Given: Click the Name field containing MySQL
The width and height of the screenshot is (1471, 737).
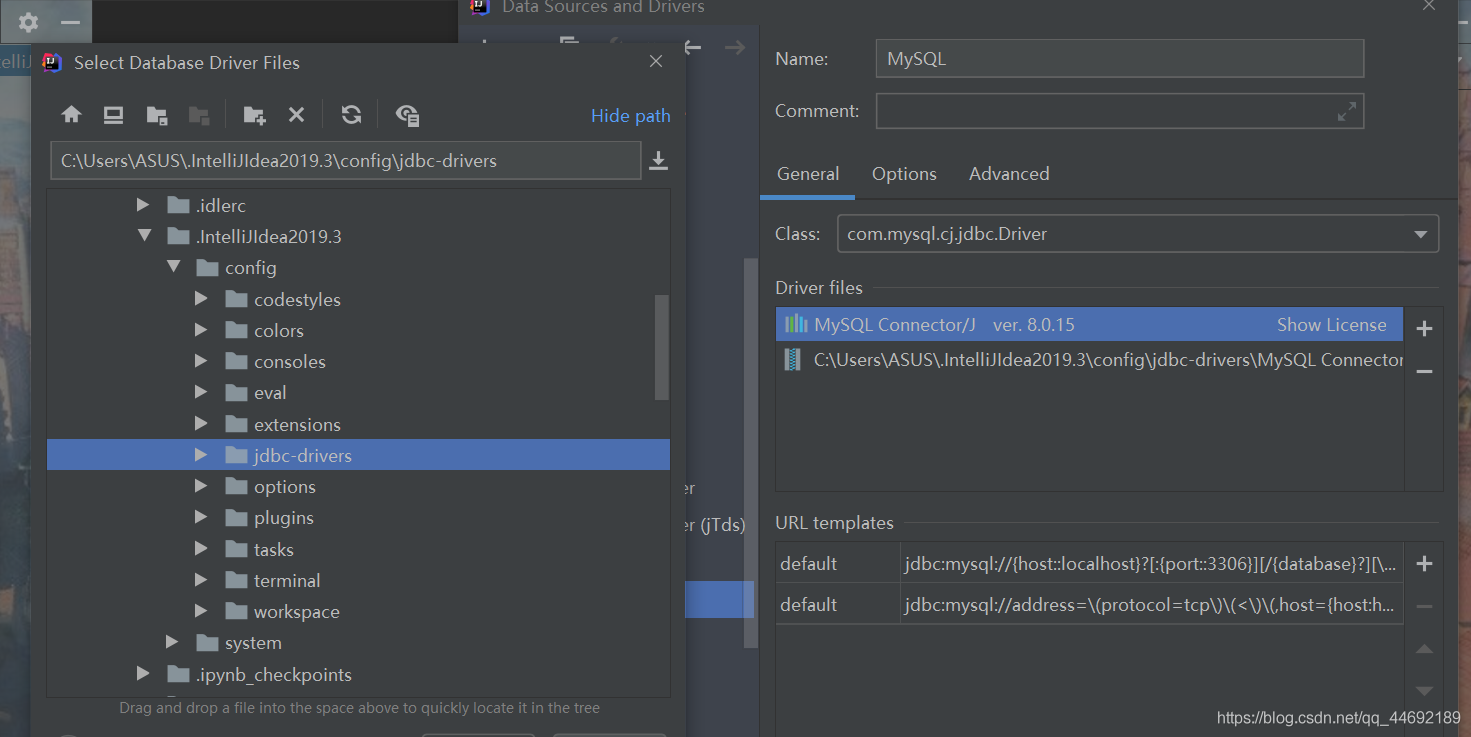Looking at the screenshot, I should click(x=1120, y=59).
